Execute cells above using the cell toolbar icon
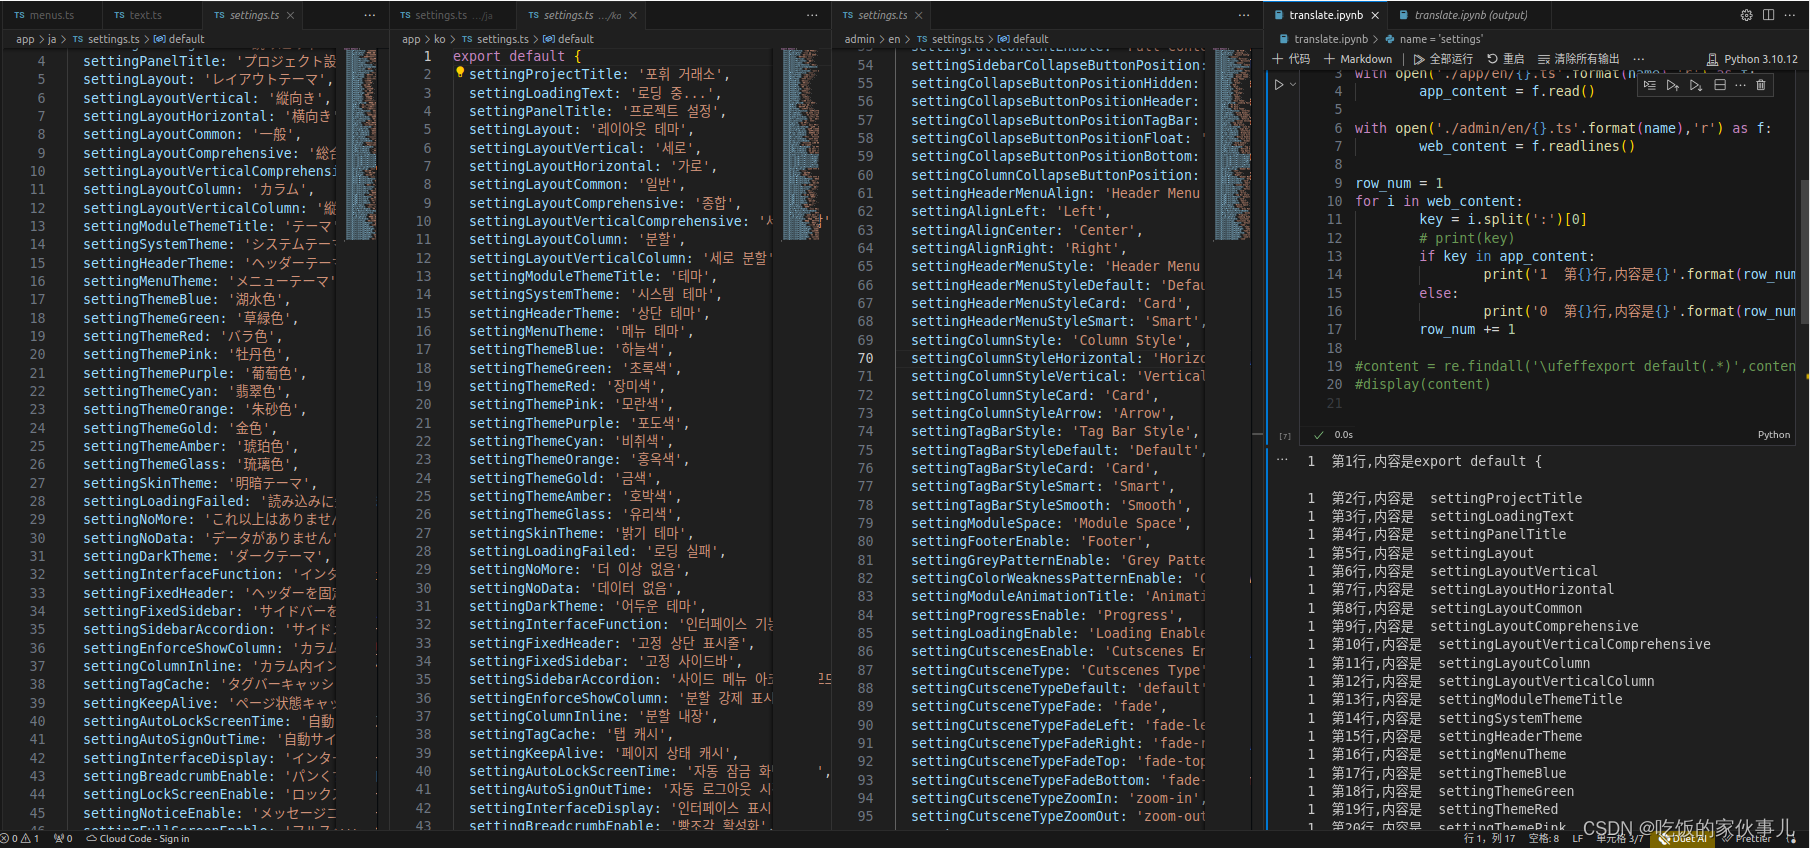This screenshot has height=848, width=1811. (x=1673, y=86)
